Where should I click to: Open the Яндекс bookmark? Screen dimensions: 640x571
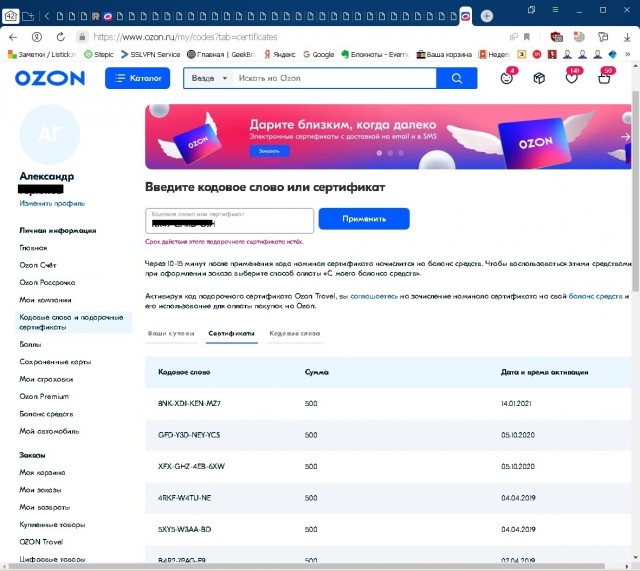pos(278,54)
